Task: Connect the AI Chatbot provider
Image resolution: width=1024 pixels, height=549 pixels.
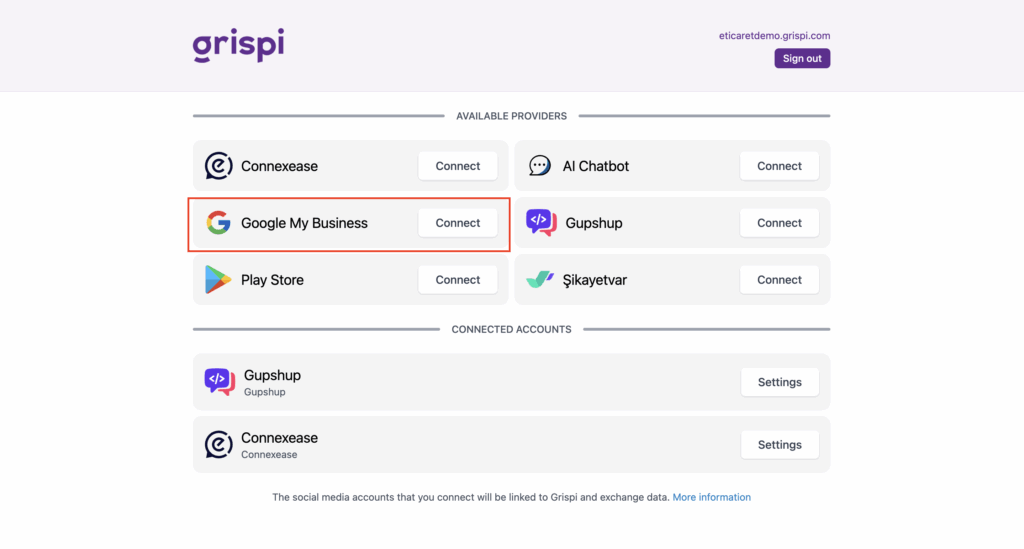Action: [x=779, y=166]
